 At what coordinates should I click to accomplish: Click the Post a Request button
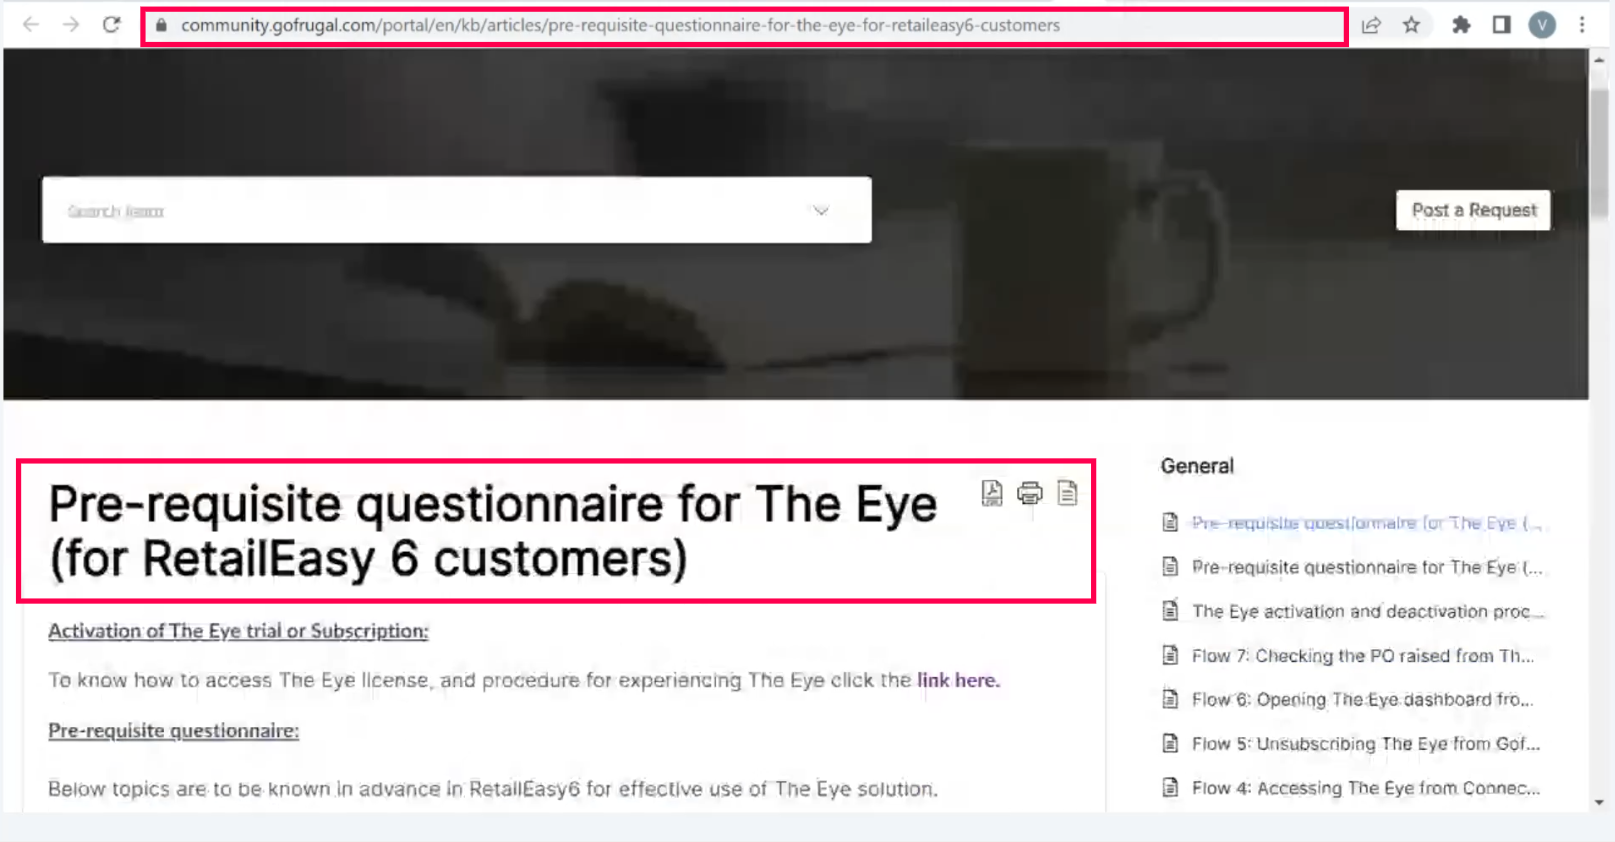(1474, 210)
